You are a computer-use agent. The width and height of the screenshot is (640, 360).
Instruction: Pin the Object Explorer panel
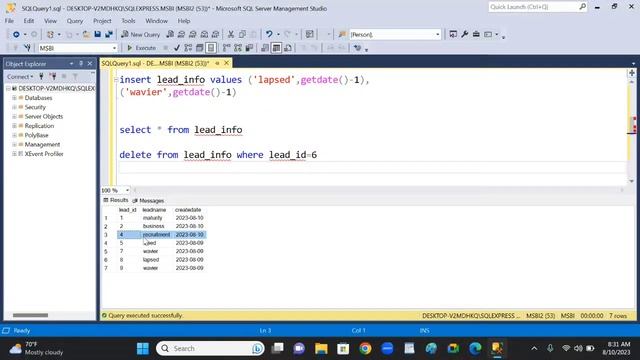pos(81,64)
